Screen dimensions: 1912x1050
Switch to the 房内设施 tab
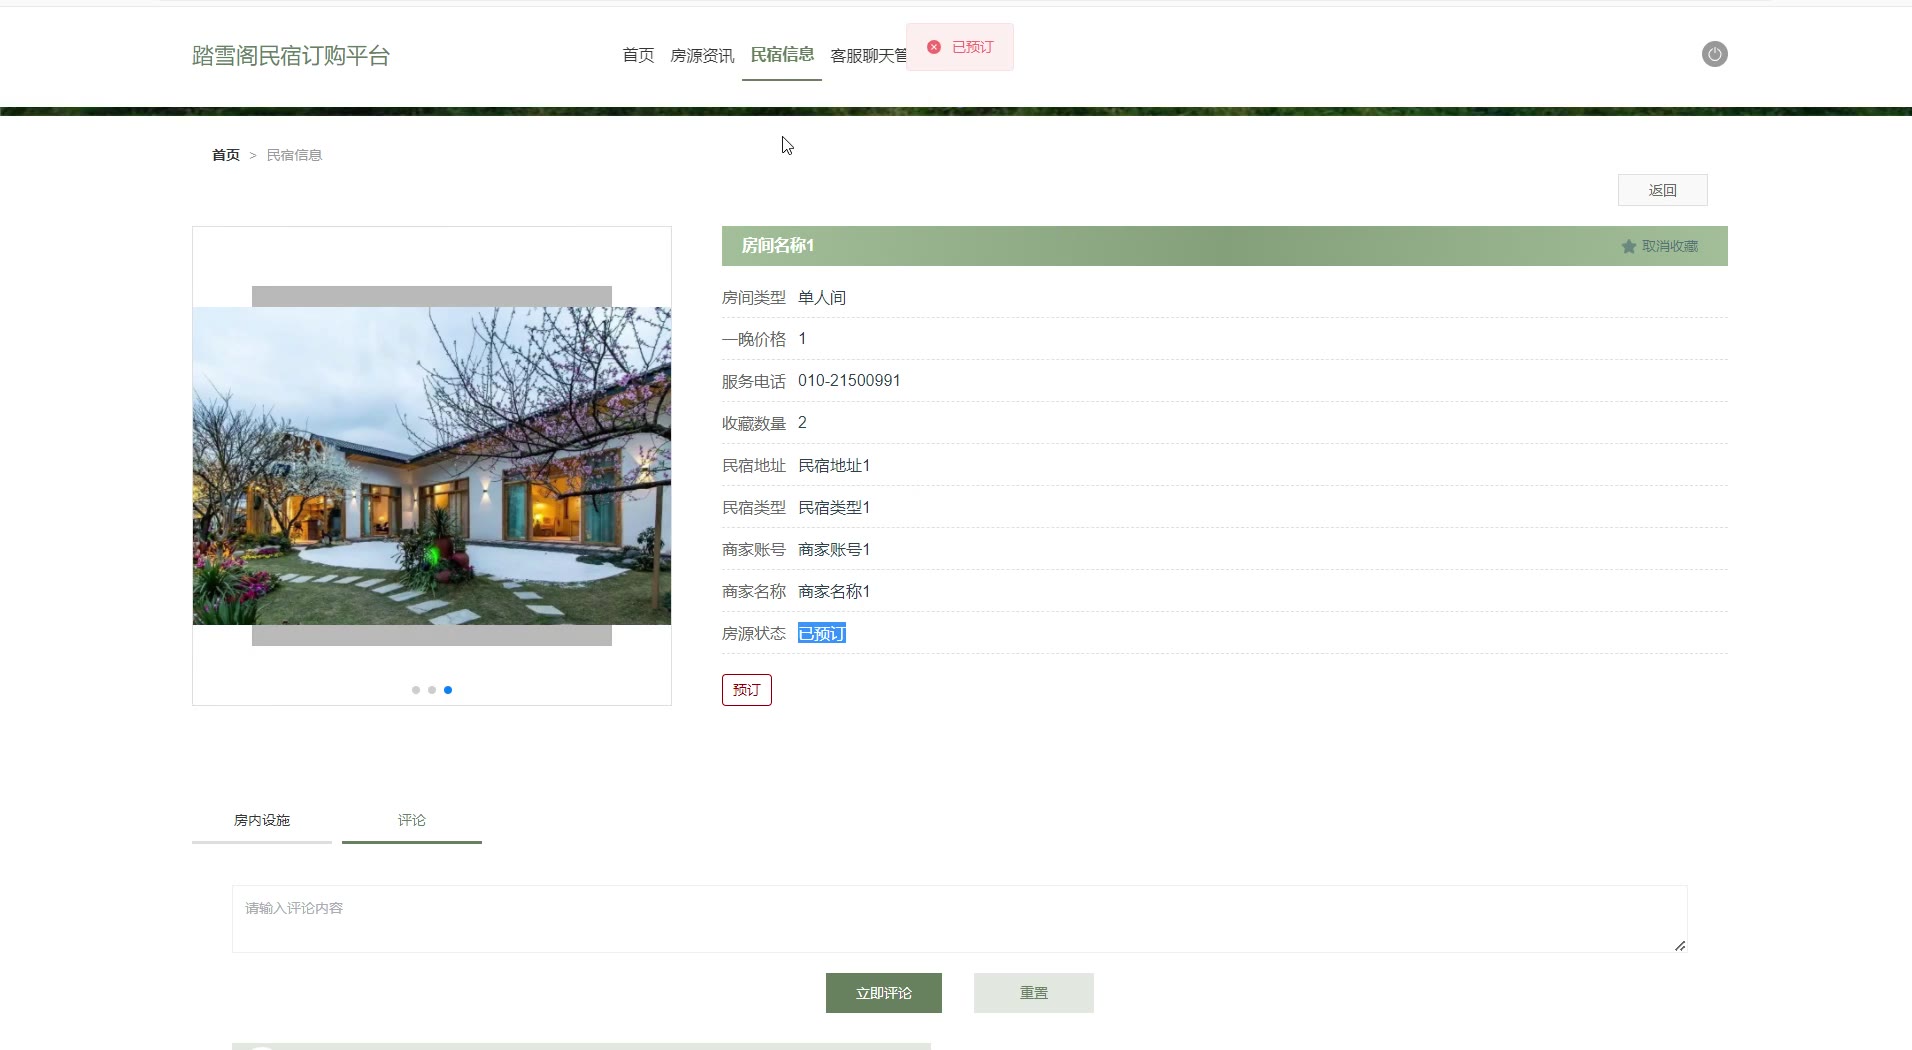point(262,820)
